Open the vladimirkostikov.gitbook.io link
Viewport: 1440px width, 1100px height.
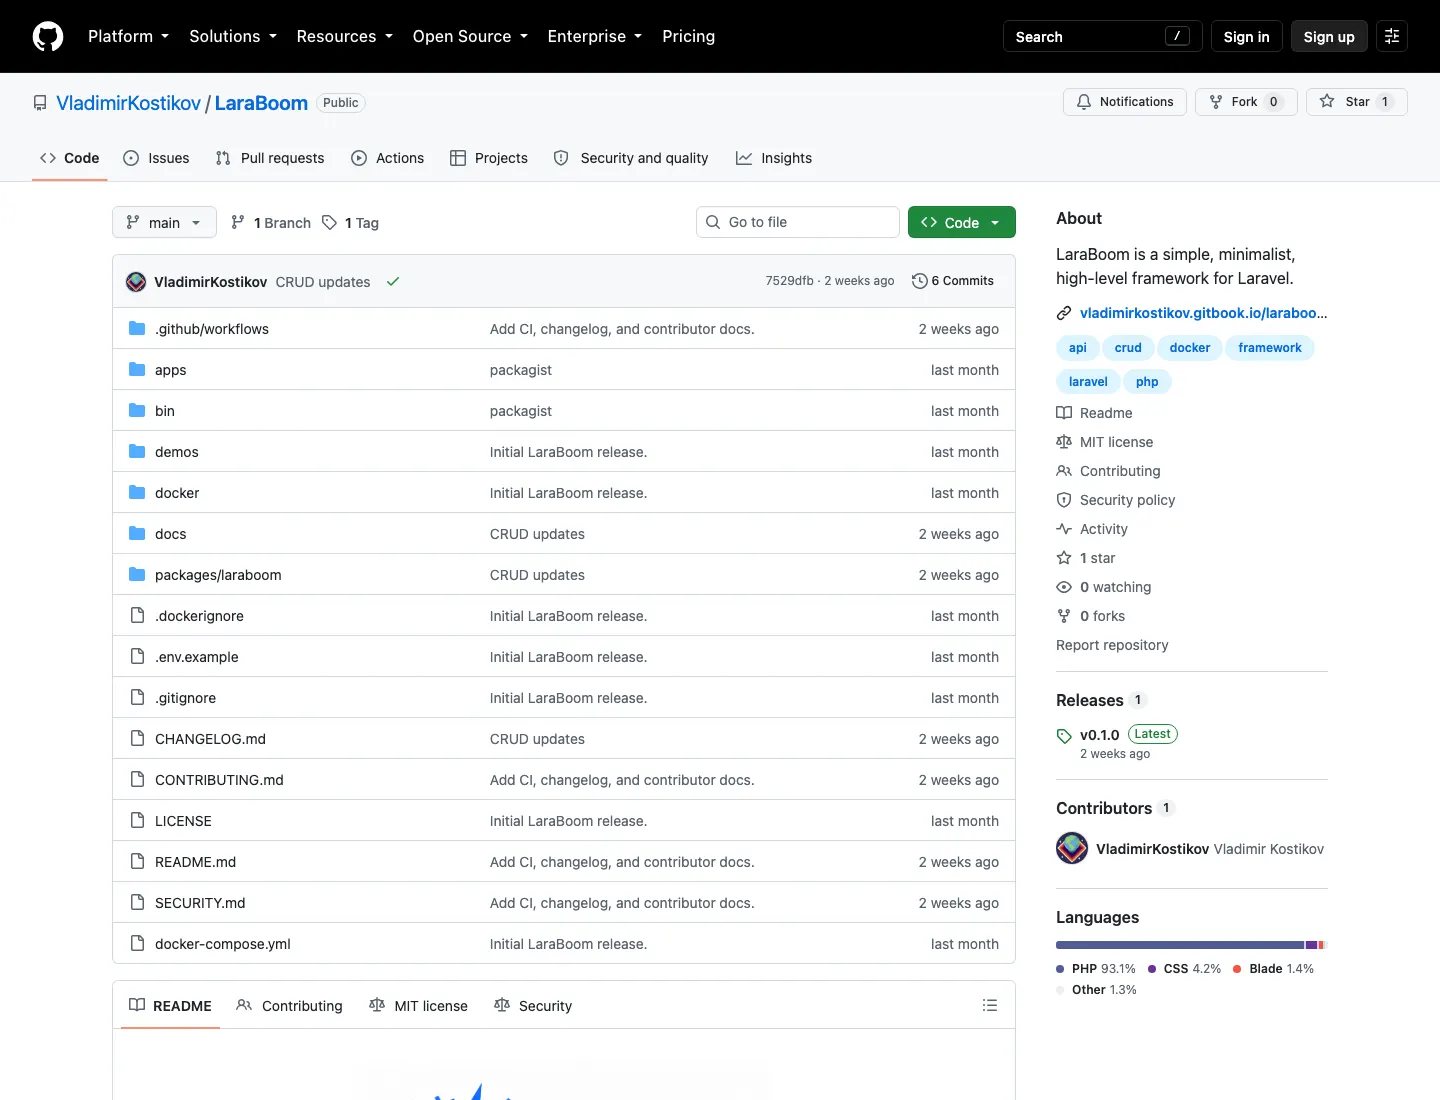1204,313
